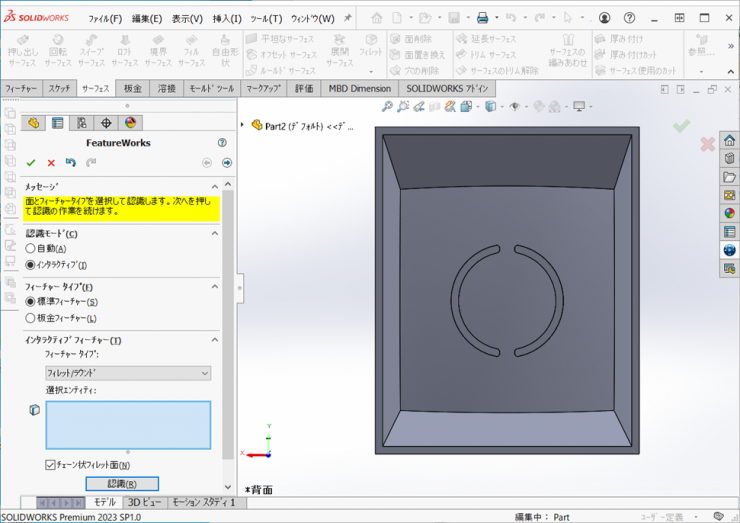Click the 選択エンティティ selection box

128,425
